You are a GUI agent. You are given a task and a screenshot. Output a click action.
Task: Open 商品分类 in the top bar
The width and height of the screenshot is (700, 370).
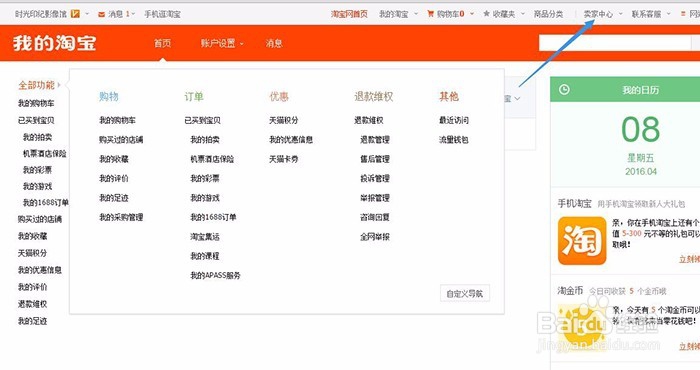pos(548,14)
